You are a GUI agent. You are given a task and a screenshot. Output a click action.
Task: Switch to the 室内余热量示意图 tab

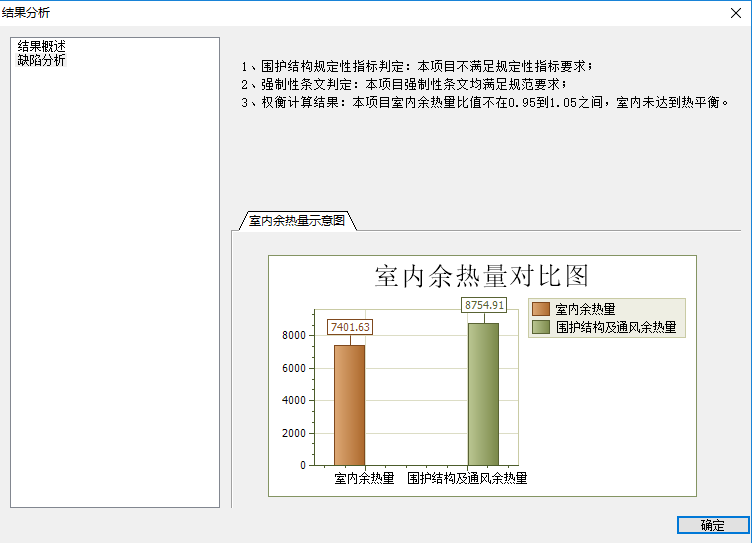point(297,221)
